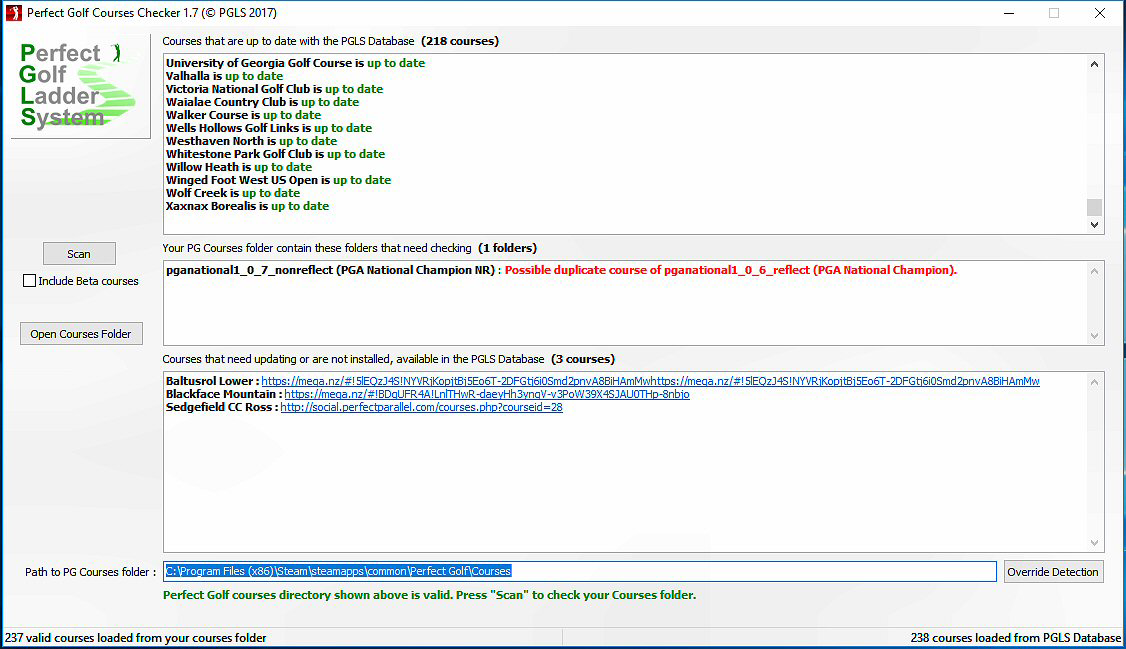Enable the Include Beta courses checkbox
Image resolution: width=1126 pixels, height=649 pixels.
point(30,281)
